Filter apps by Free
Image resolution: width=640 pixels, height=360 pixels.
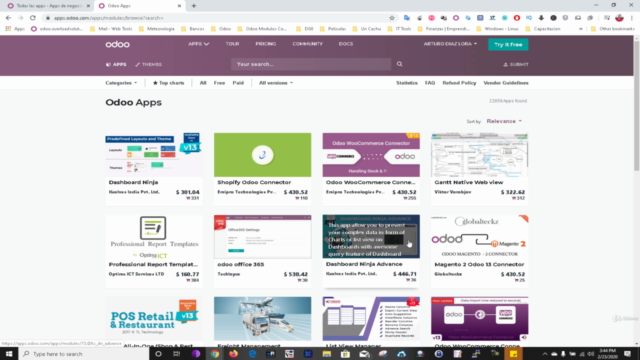[x=219, y=83]
